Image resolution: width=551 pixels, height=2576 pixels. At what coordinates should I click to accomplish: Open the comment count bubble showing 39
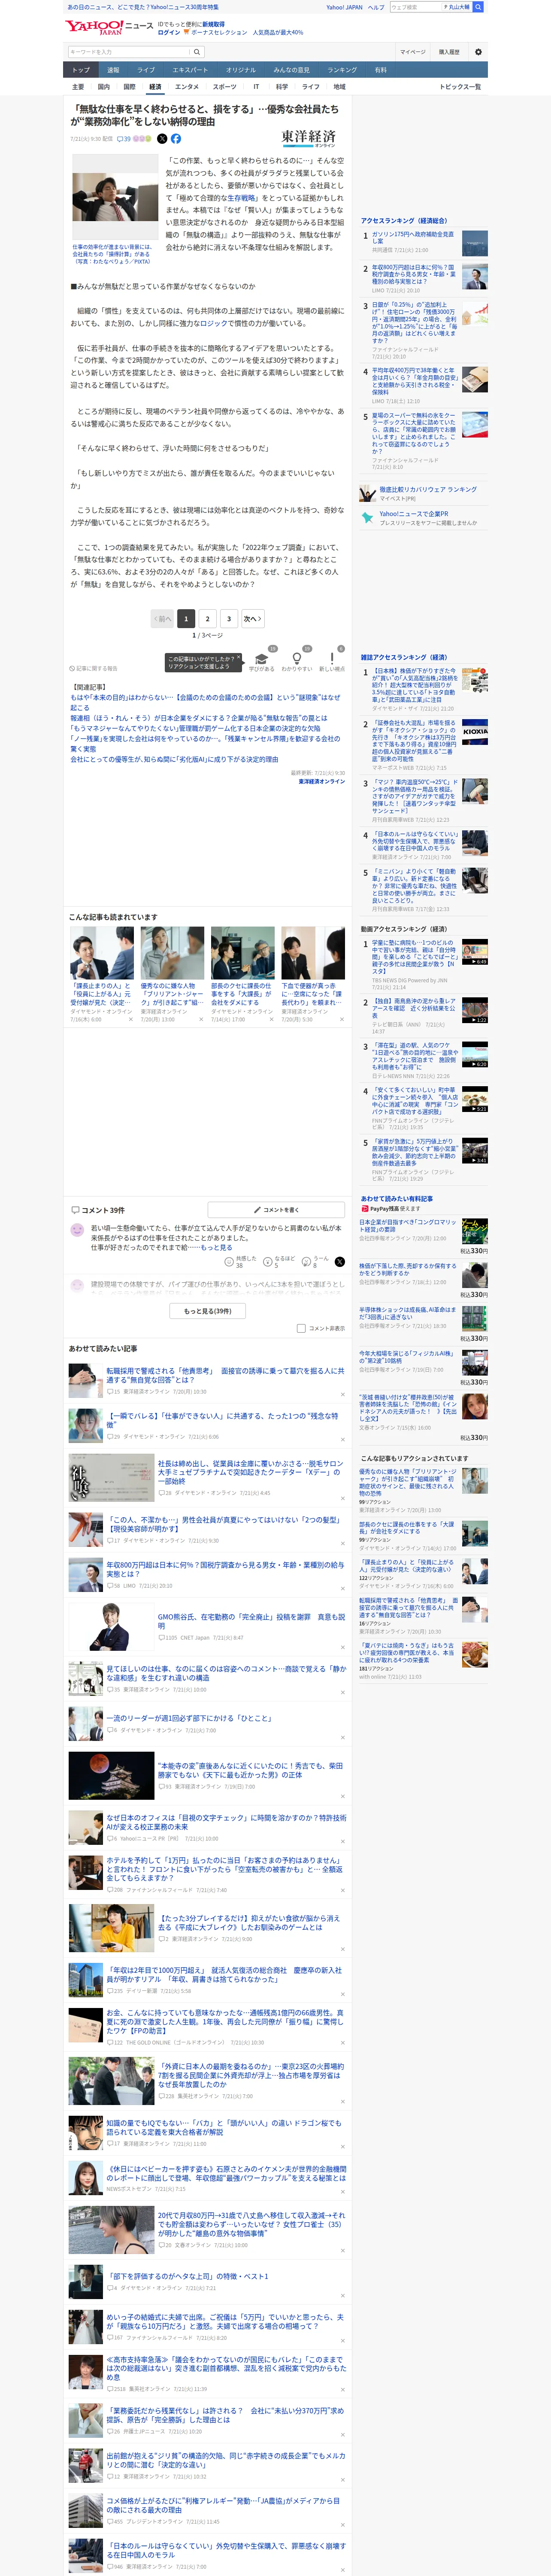pyautogui.click(x=124, y=139)
